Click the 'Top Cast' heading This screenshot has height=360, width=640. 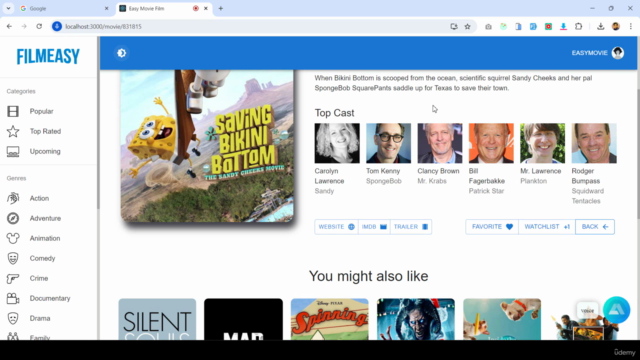334,113
